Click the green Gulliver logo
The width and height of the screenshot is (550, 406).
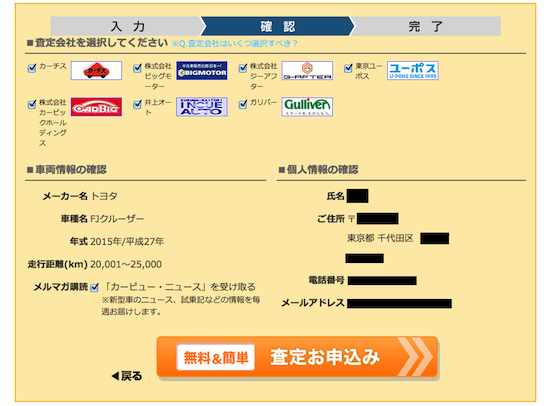pyautogui.click(x=307, y=107)
